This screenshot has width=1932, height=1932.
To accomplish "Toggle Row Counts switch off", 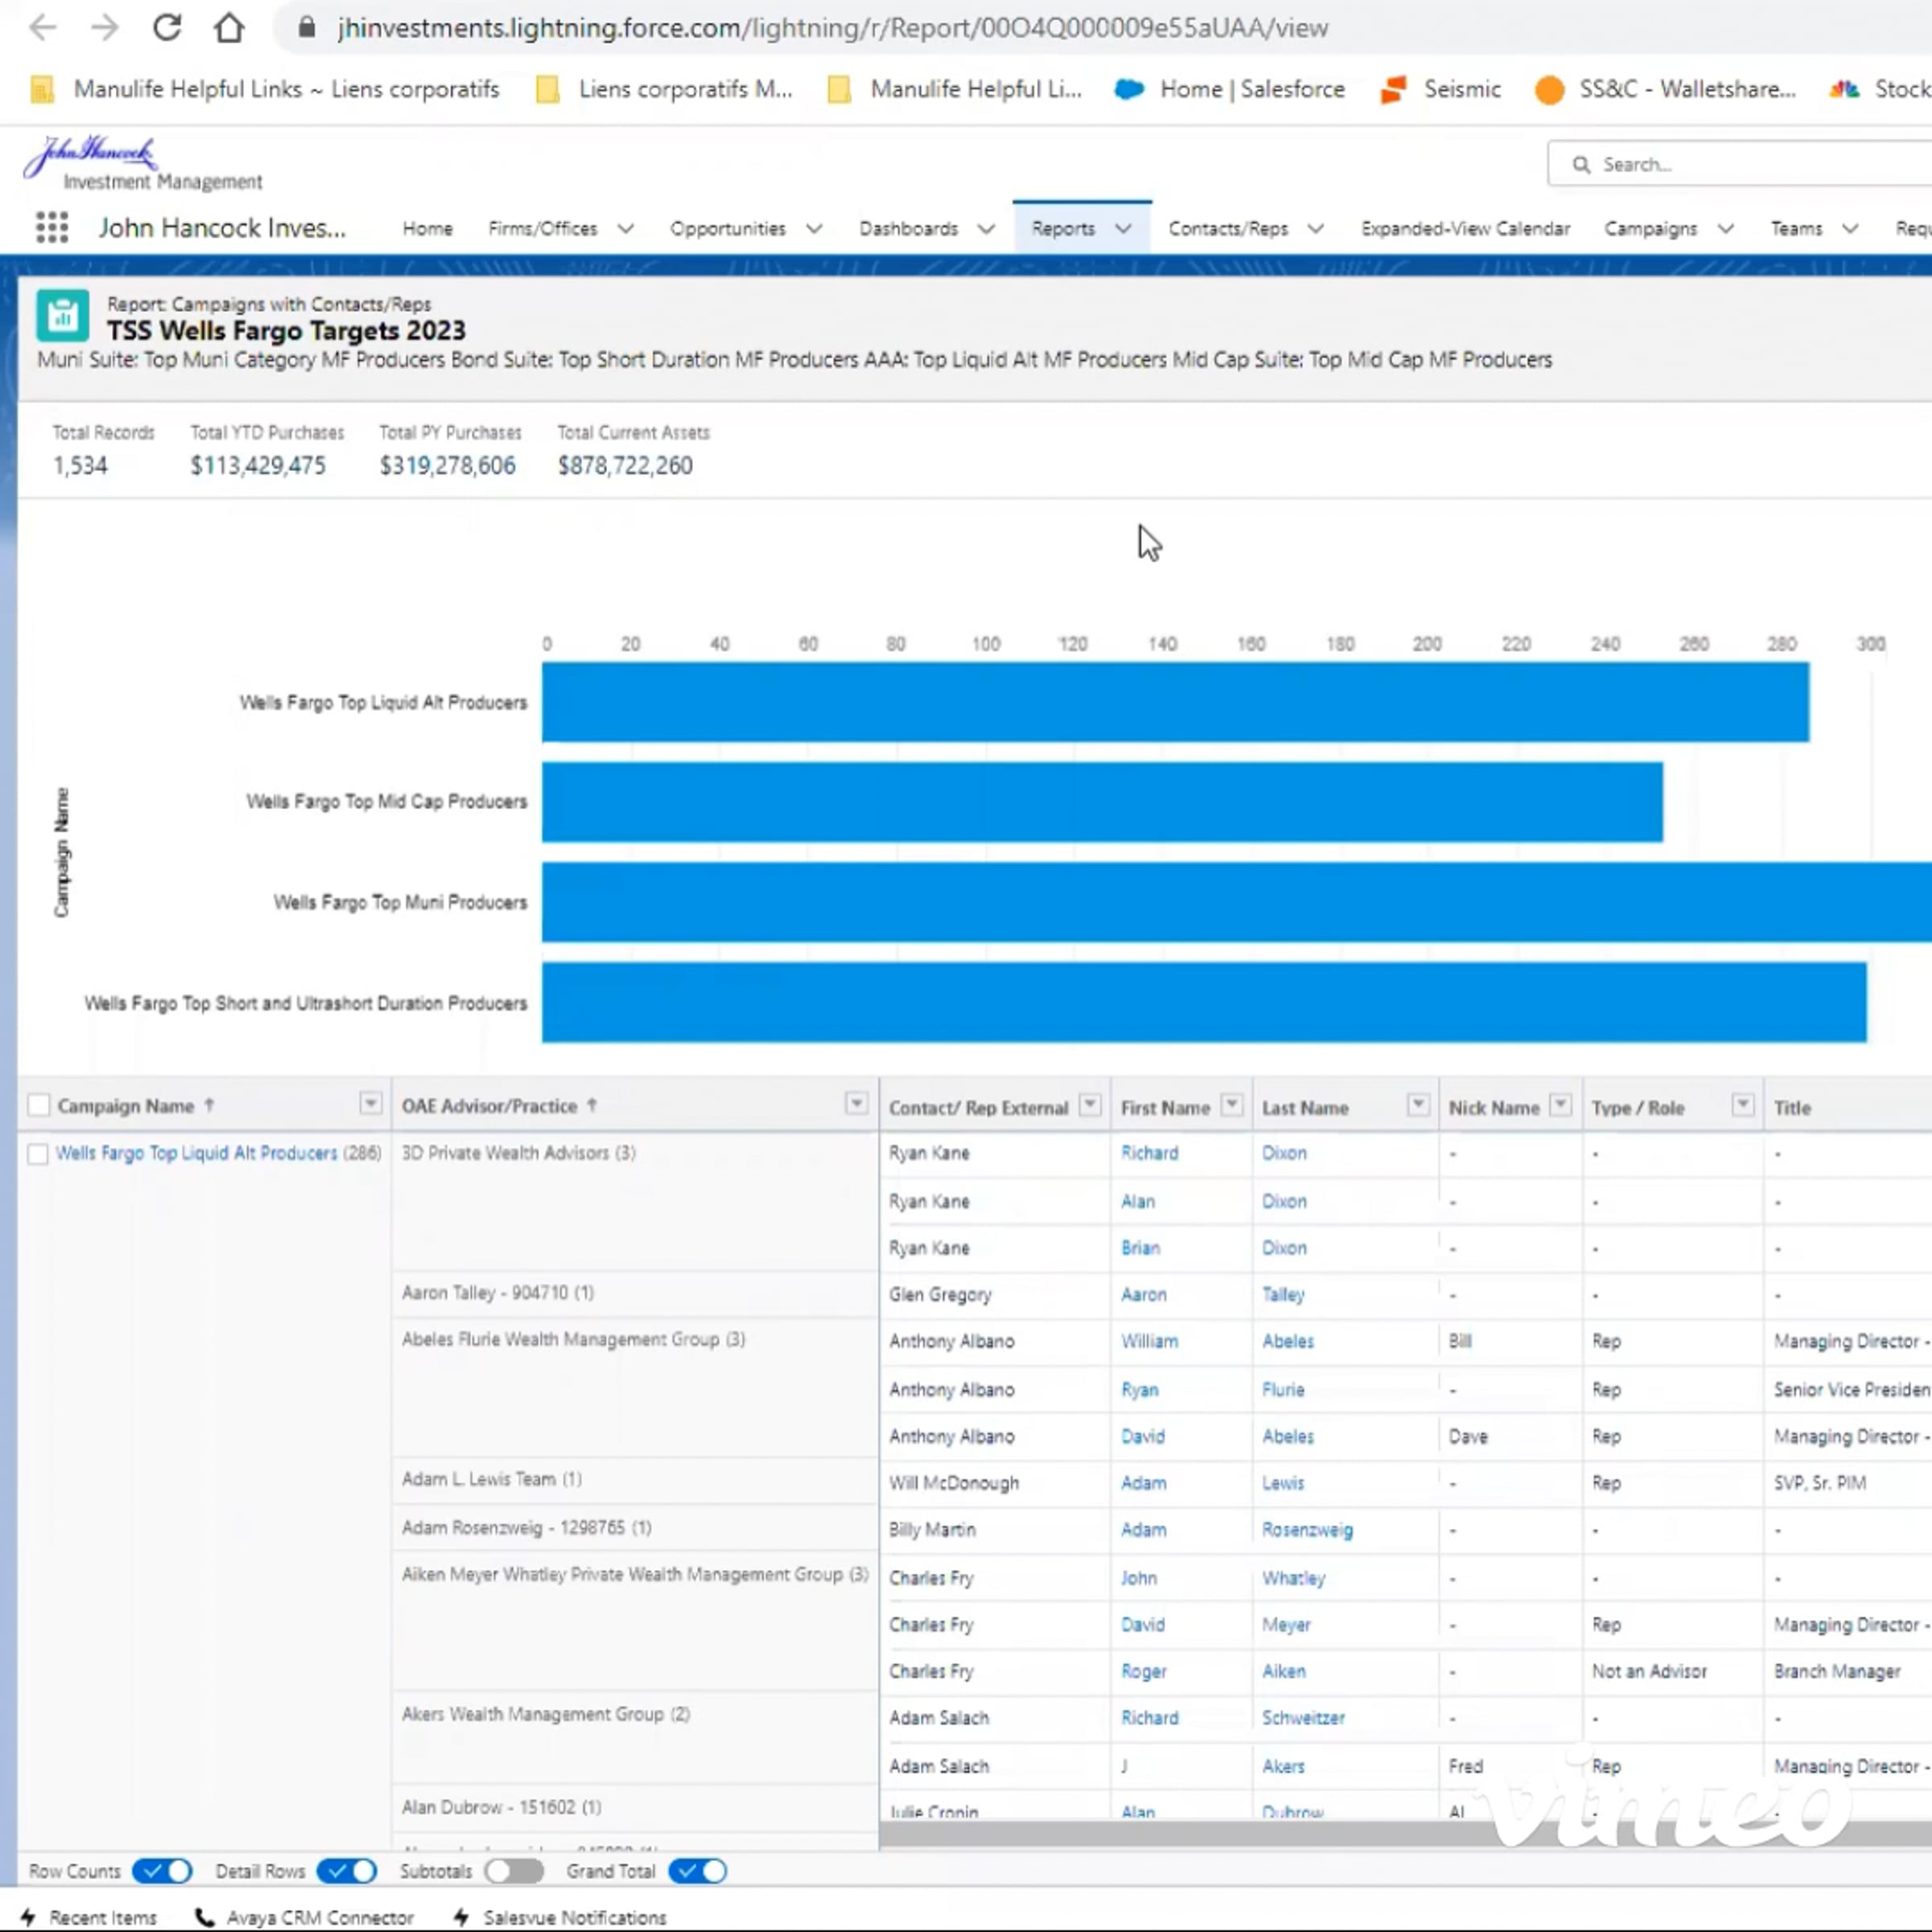I will [162, 1871].
